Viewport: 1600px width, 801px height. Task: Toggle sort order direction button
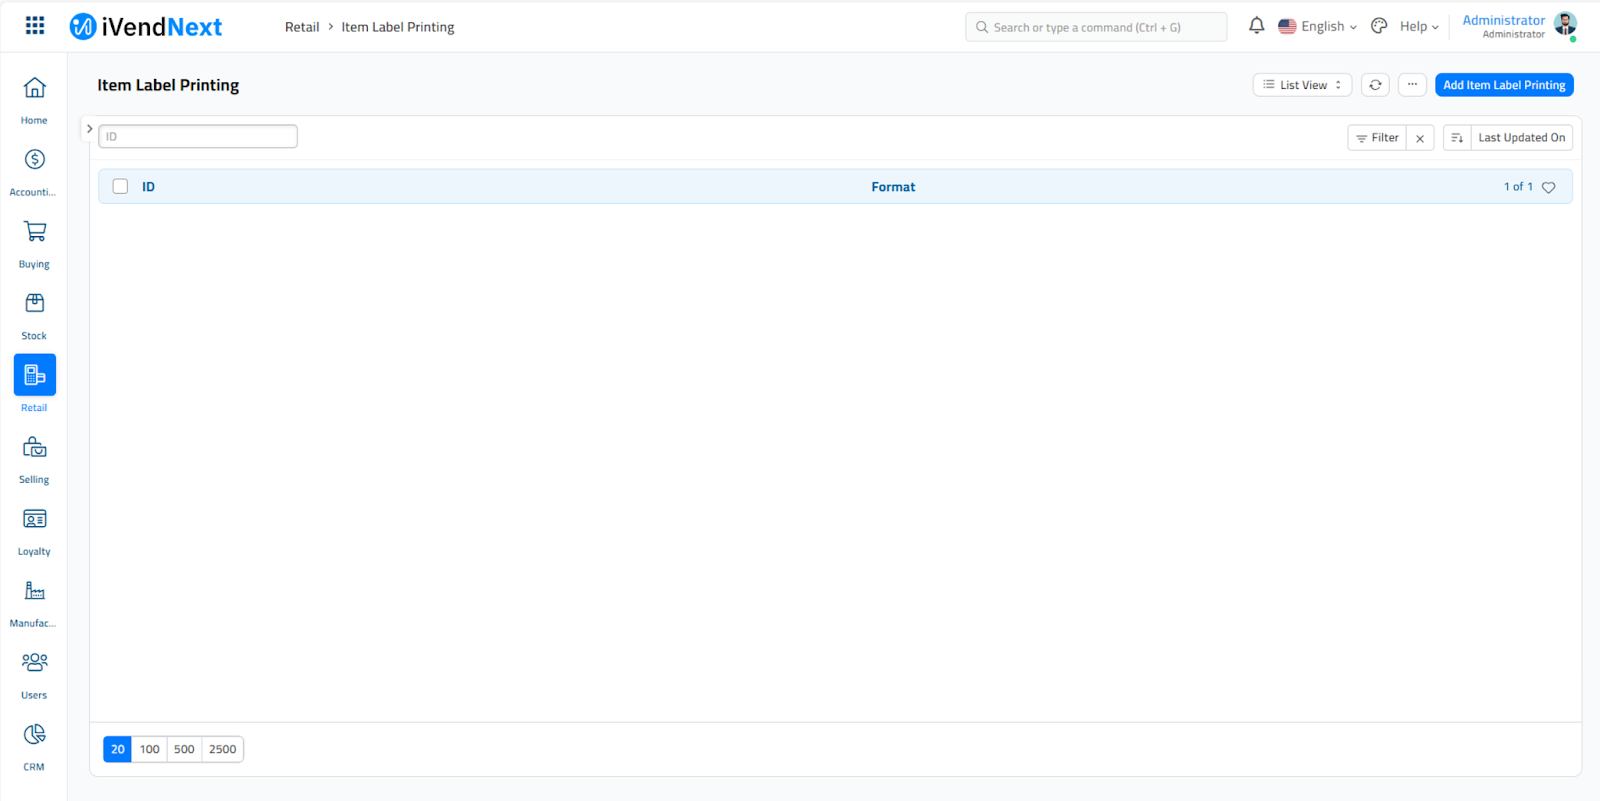[1457, 138]
